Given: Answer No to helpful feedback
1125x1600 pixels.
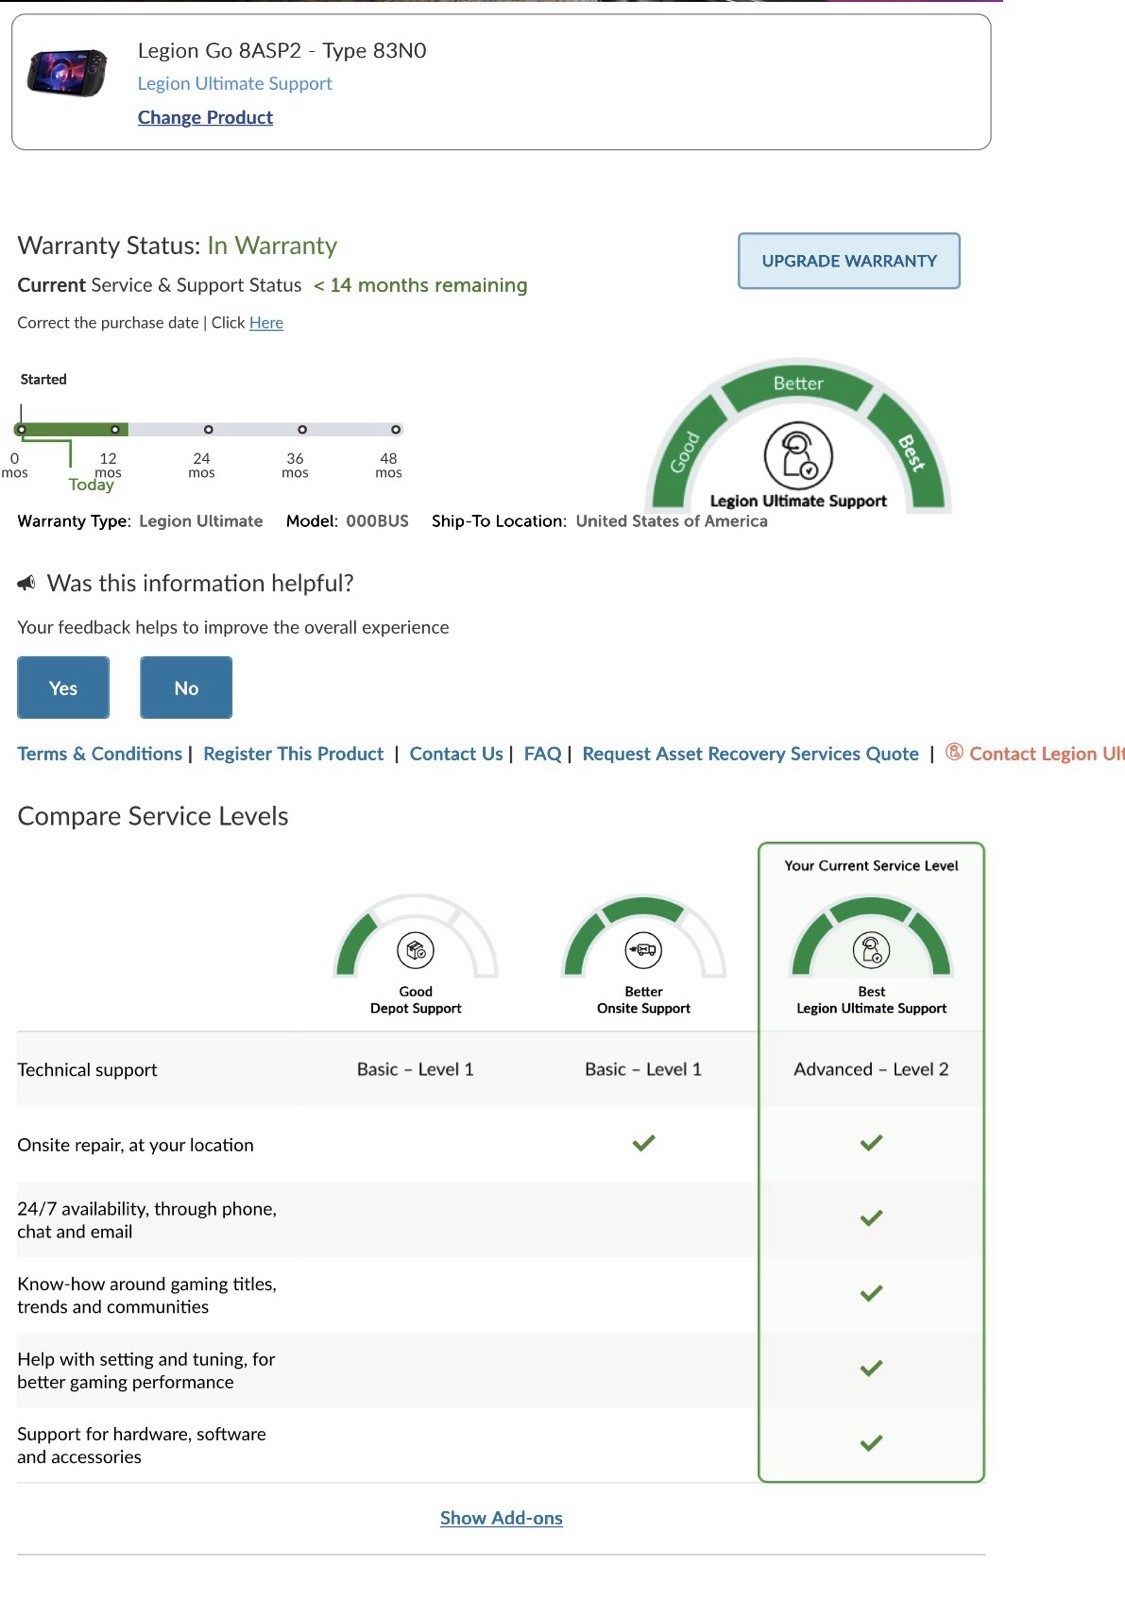Looking at the screenshot, I should [186, 688].
